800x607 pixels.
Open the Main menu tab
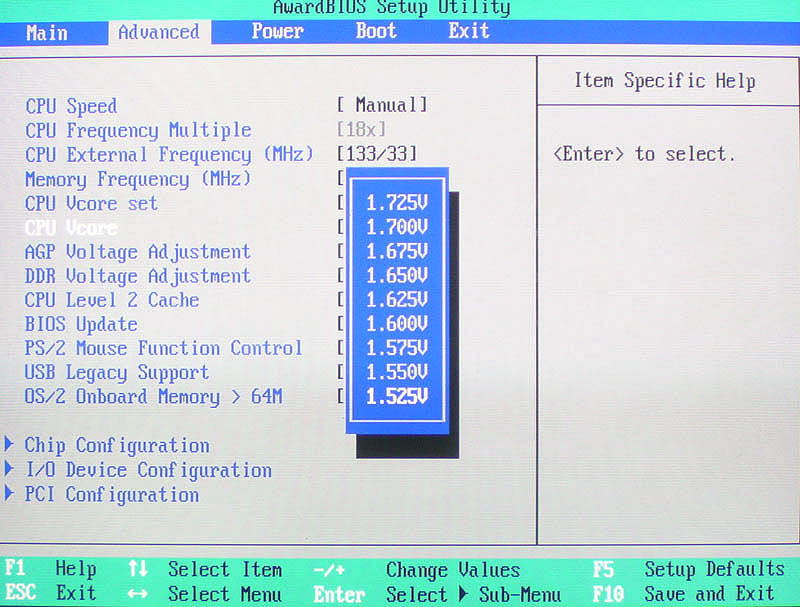(47, 32)
